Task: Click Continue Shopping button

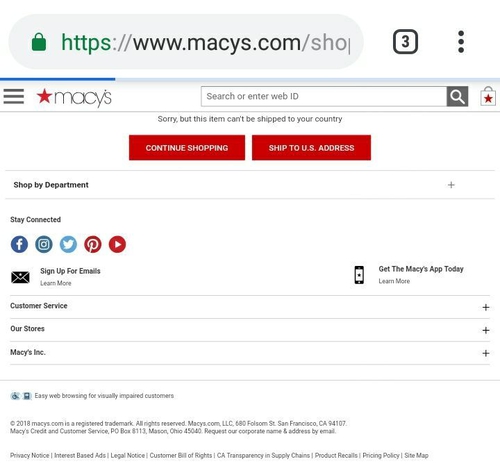Action: click(187, 148)
